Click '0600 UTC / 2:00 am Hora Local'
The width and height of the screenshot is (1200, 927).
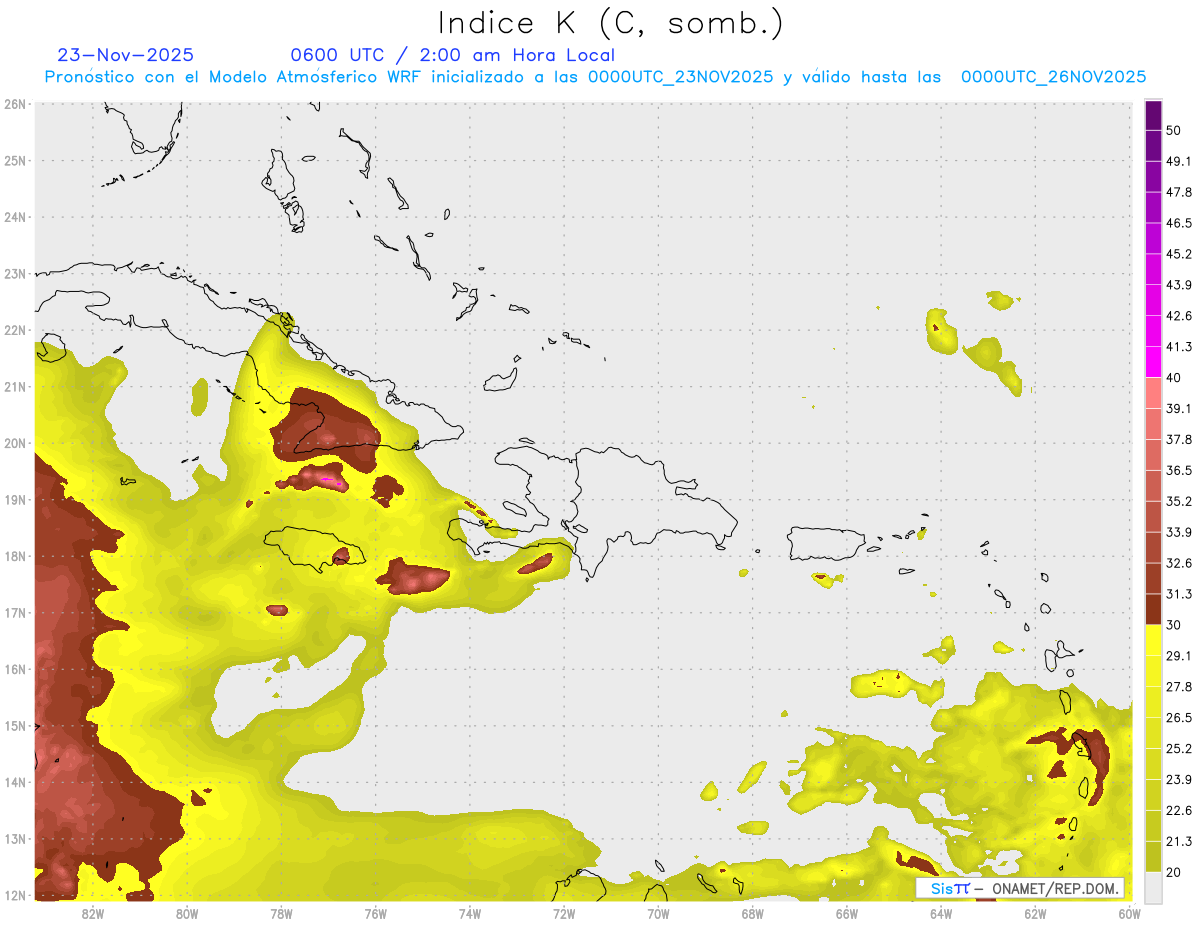[452, 55]
